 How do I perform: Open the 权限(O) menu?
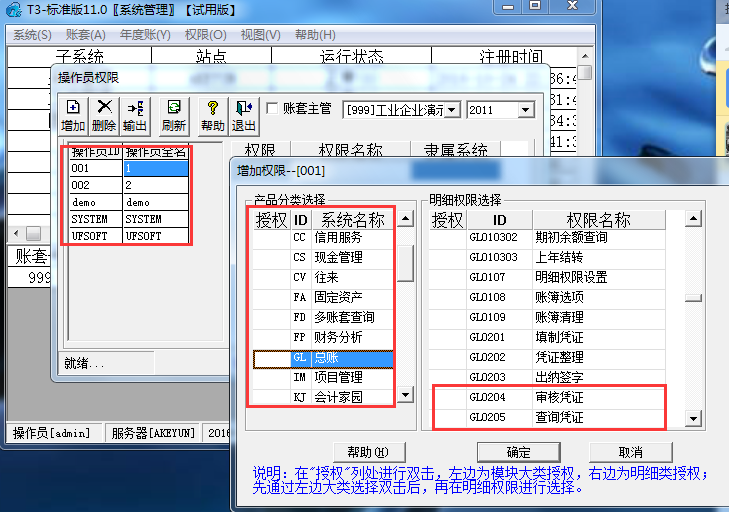coord(205,35)
